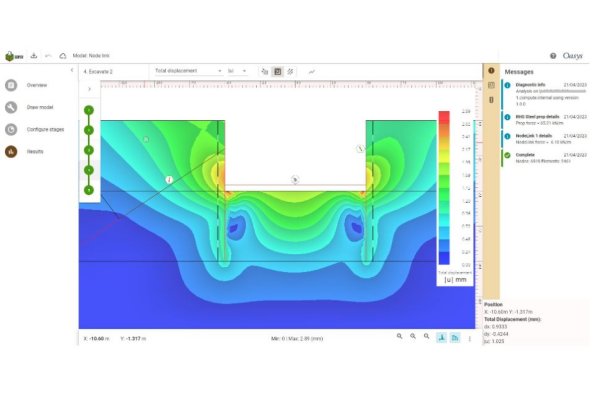600x400 pixels.
Task: Click the marker beside the right wall
Action: (x=360, y=149)
